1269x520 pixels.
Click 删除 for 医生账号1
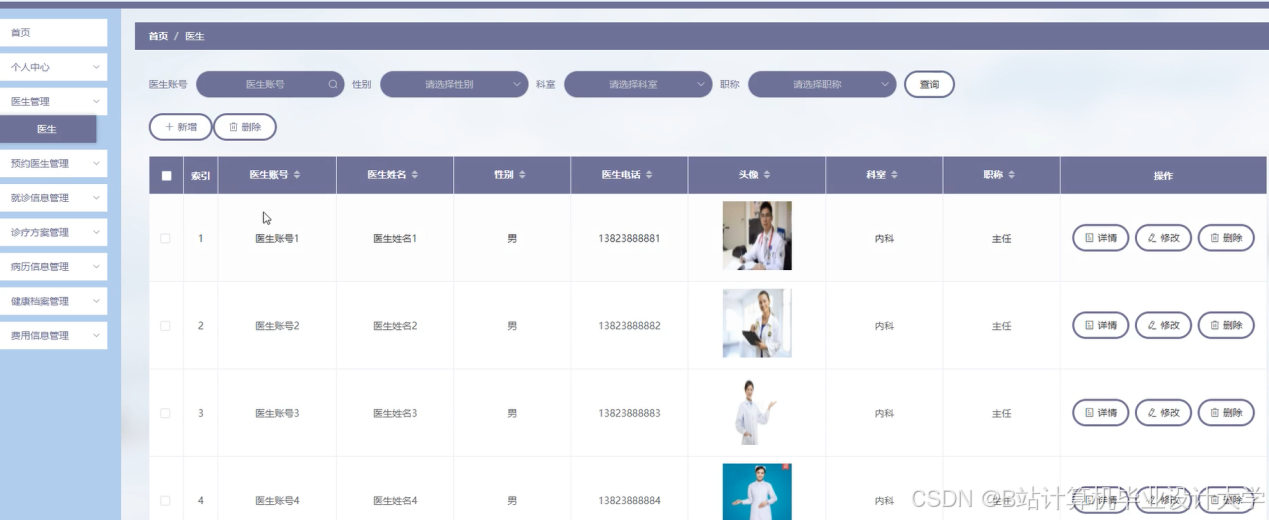[x=1226, y=238]
